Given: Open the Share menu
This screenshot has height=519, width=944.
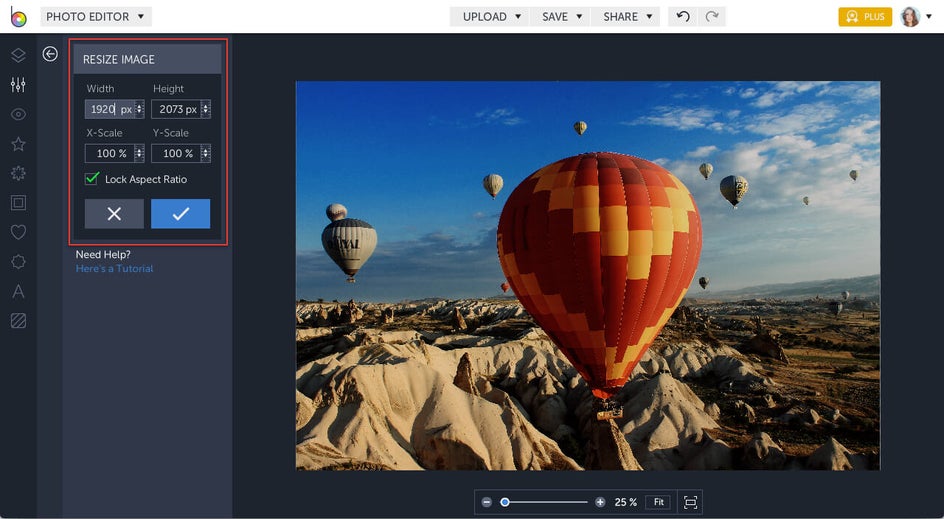Looking at the screenshot, I should tap(626, 17).
